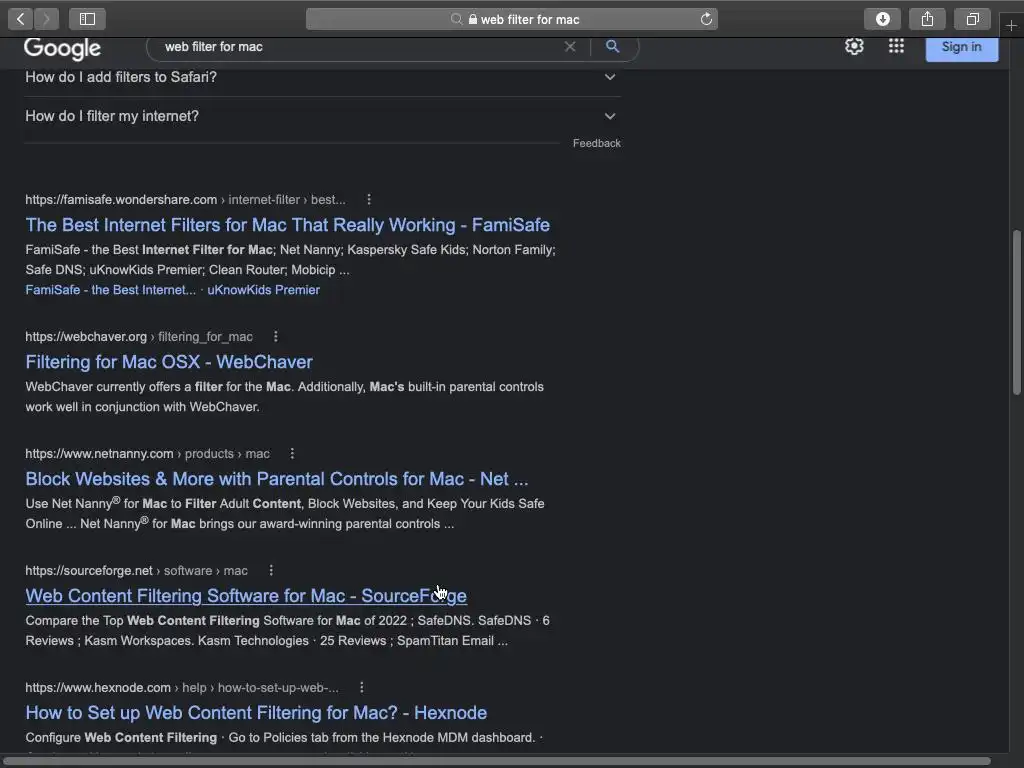This screenshot has height=768, width=1024.
Task: Open the three-dot menu beside the famisafe.wondershare.com URL
Action: [x=369, y=199]
